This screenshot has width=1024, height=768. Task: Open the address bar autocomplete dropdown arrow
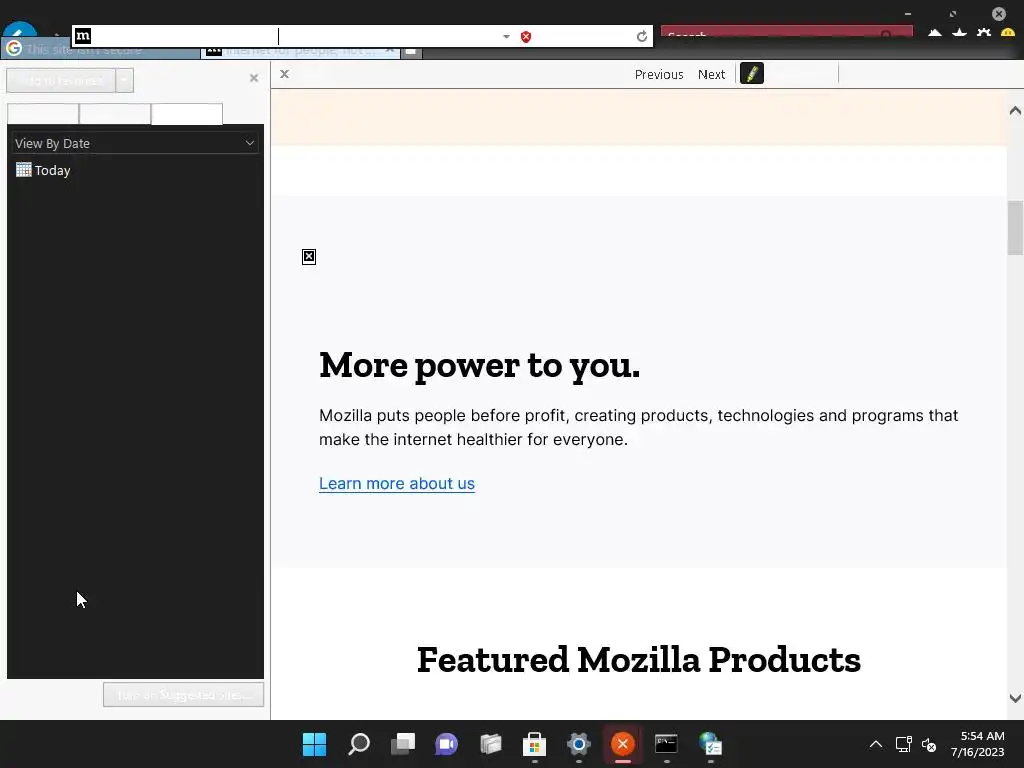506,37
